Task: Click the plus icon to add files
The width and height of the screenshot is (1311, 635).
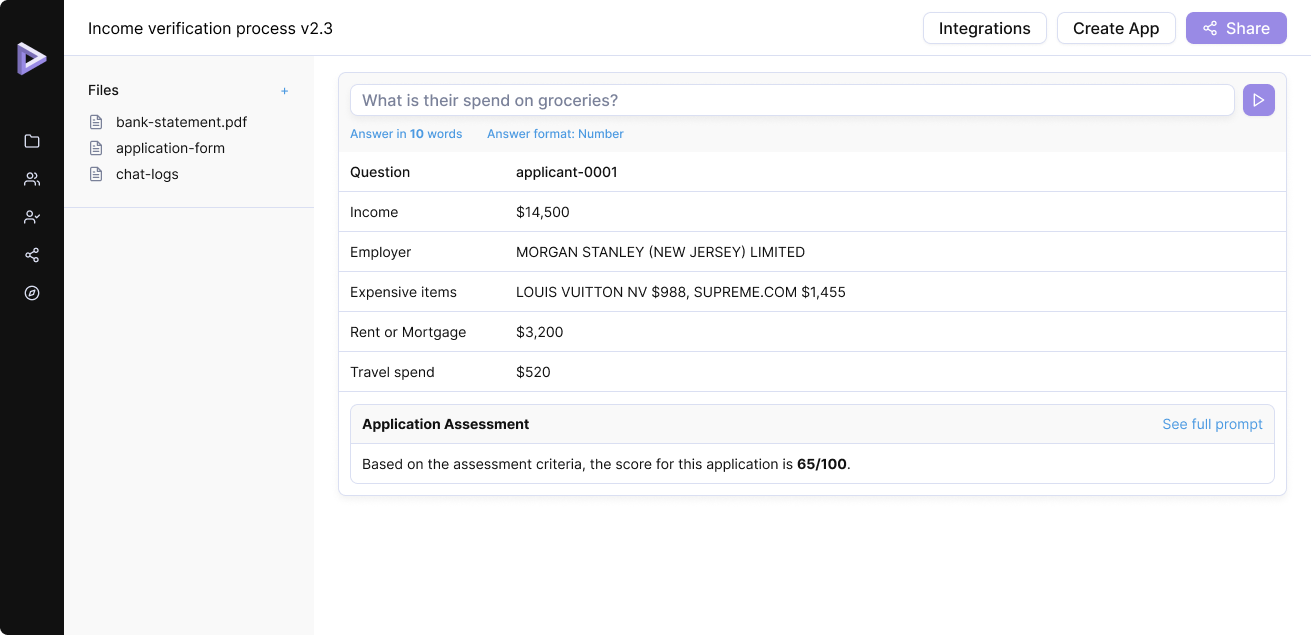Action: pyautogui.click(x=284, y=91)
